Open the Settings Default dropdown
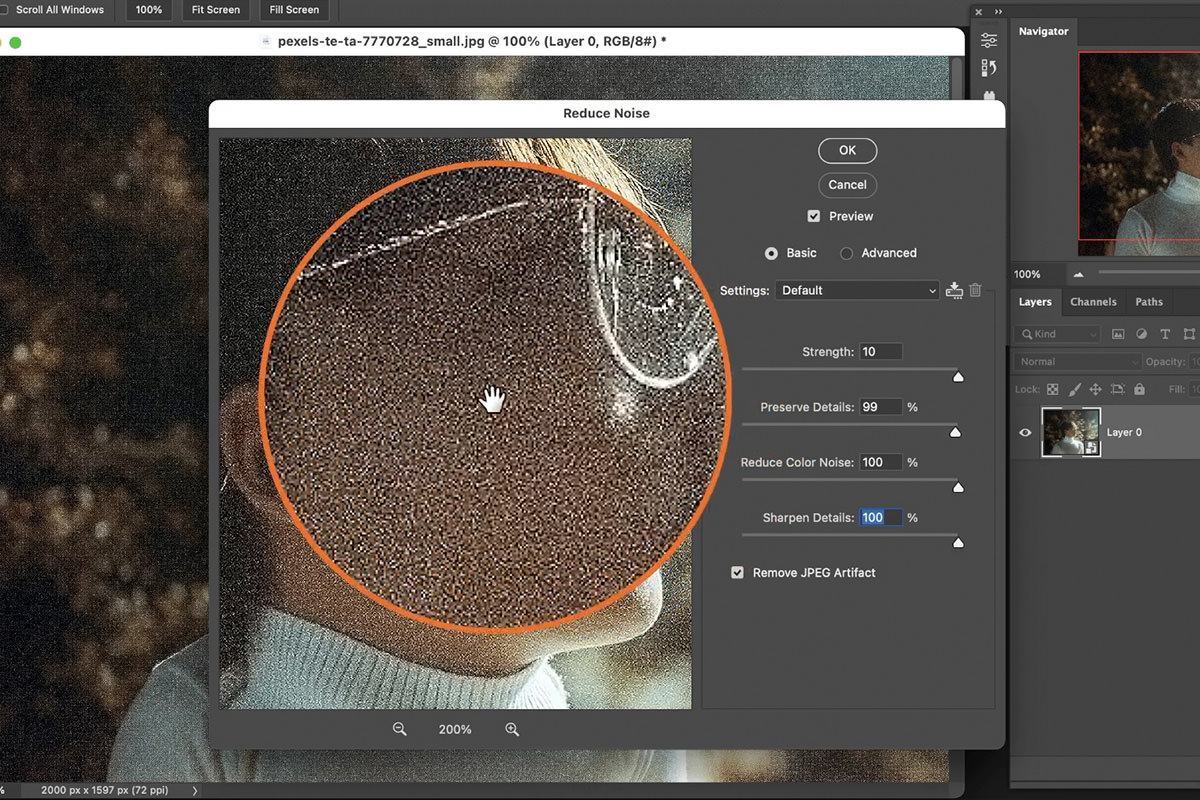The height and width of the screenshot is (800, 1200). click(x=857, y=290)
